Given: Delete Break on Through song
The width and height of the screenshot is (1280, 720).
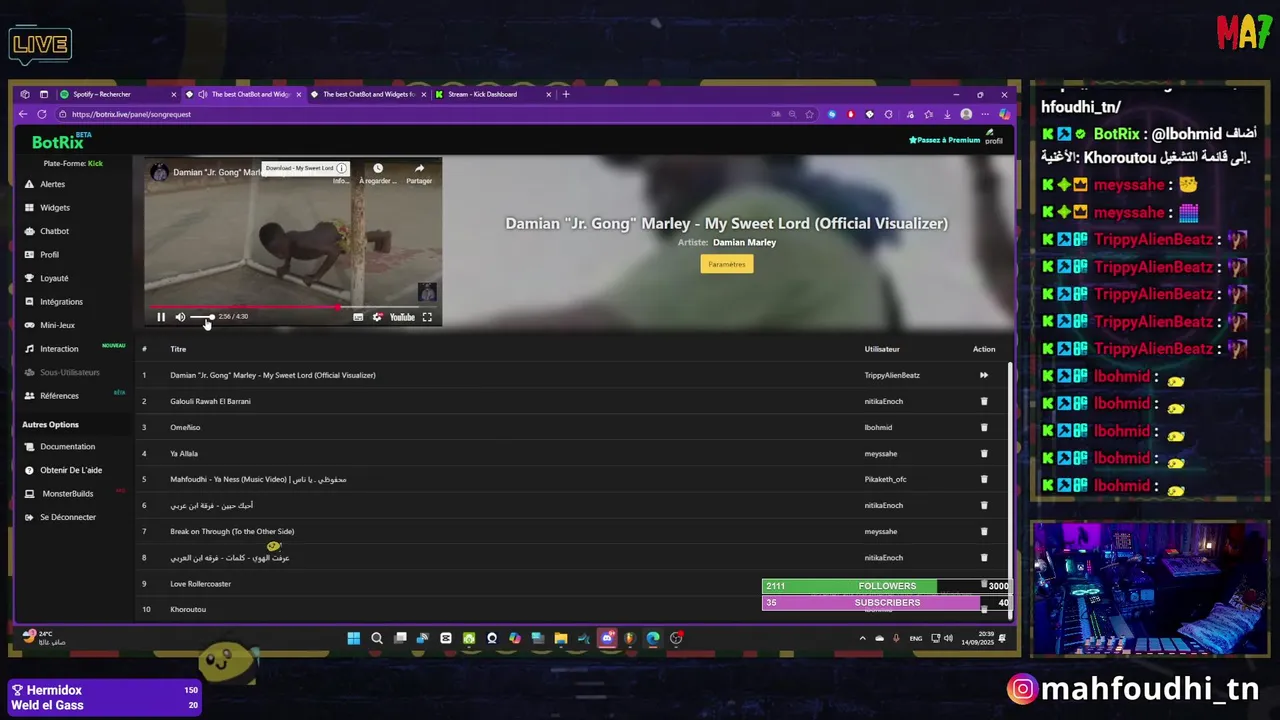Looking at the screenshot, I should coord(984,531).
